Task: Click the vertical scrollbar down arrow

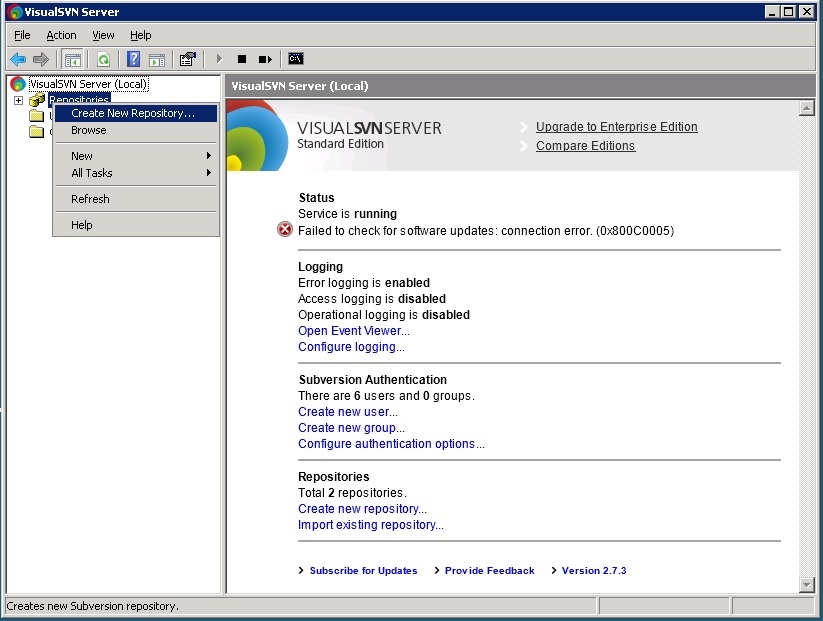Action: pos(808,585)
